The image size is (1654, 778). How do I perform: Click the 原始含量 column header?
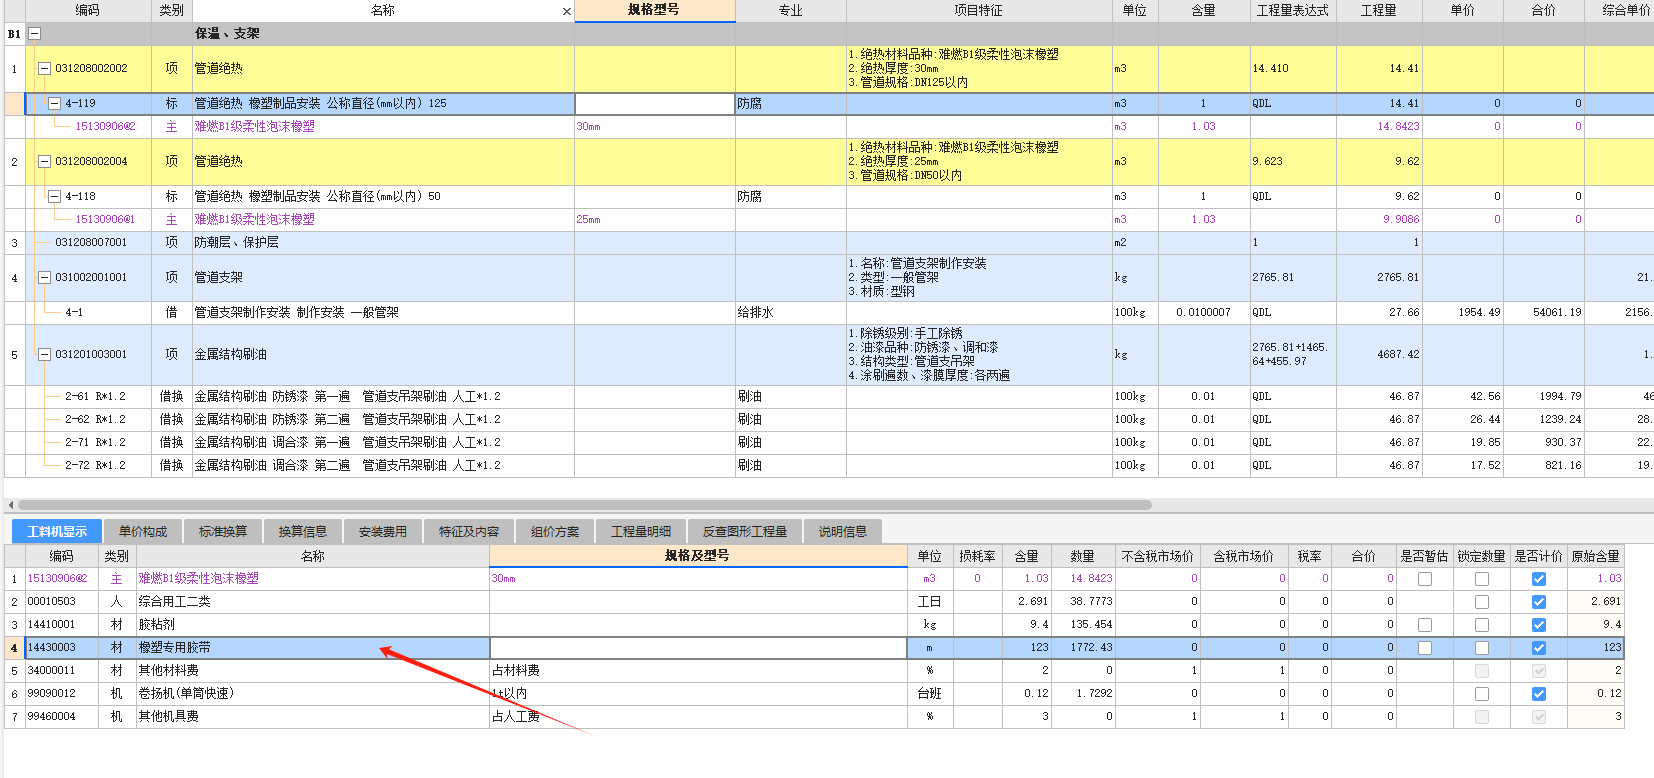pyautogui.click(x=1596, y=556)
